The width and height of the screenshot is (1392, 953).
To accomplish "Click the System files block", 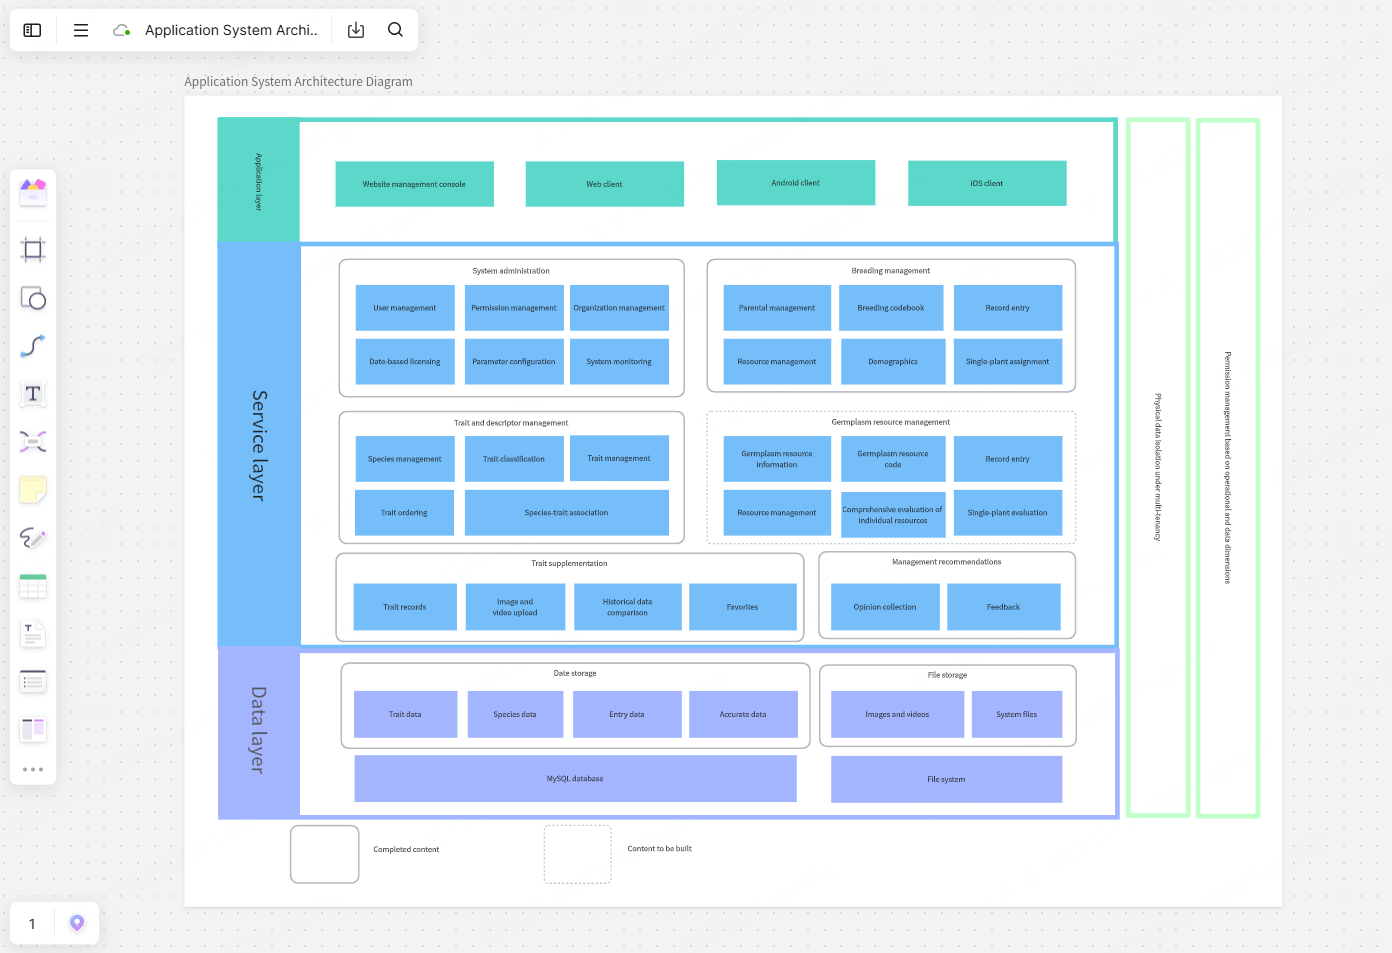I will pos(1017,715).
